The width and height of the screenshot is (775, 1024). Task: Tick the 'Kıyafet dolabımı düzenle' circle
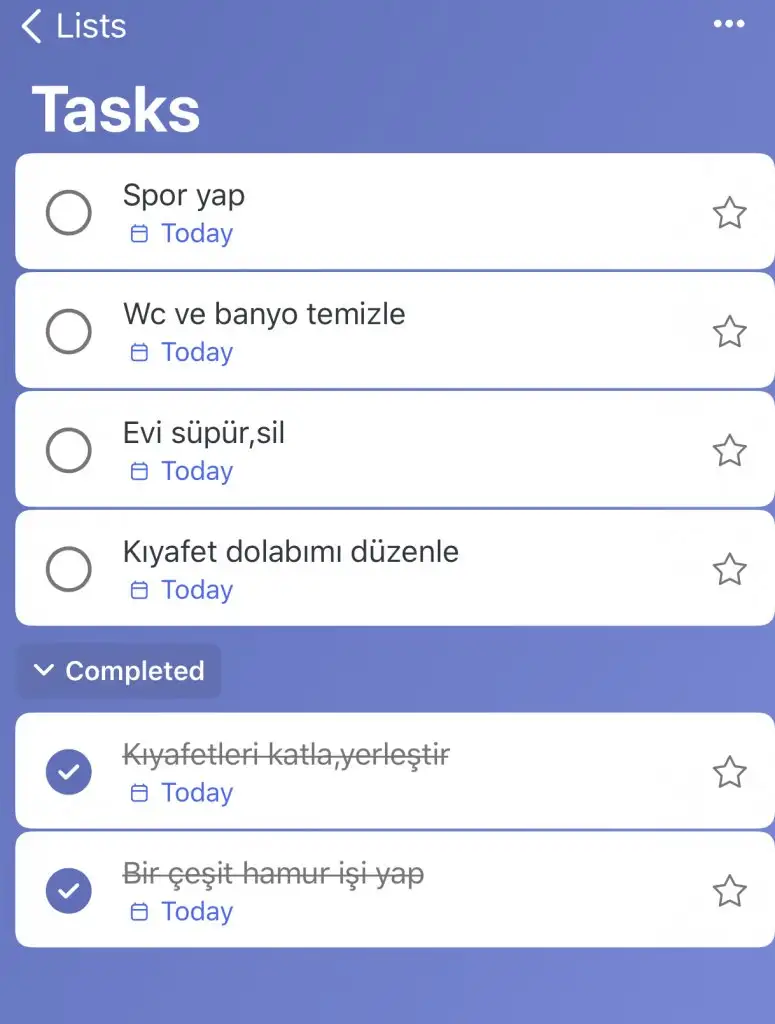point(69,570)
